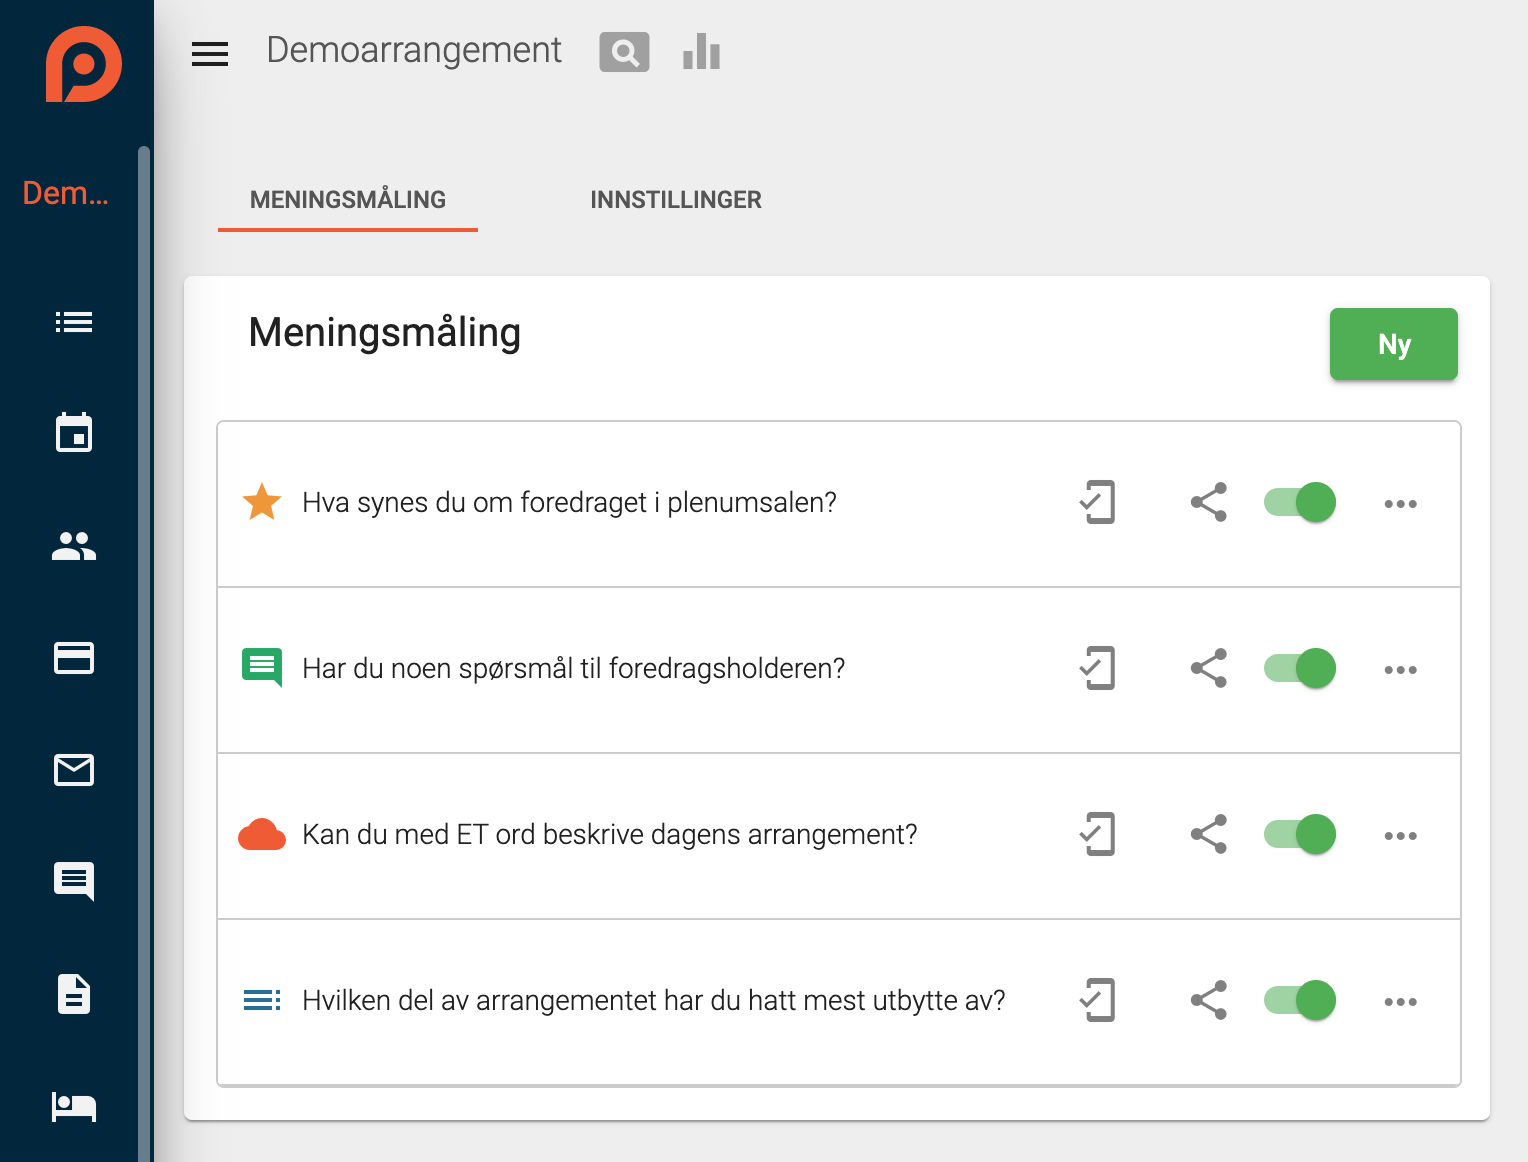The image size is (1528, 1162).
Task: Open device preview for ET ord question
Action: (x=1098, y=834)
